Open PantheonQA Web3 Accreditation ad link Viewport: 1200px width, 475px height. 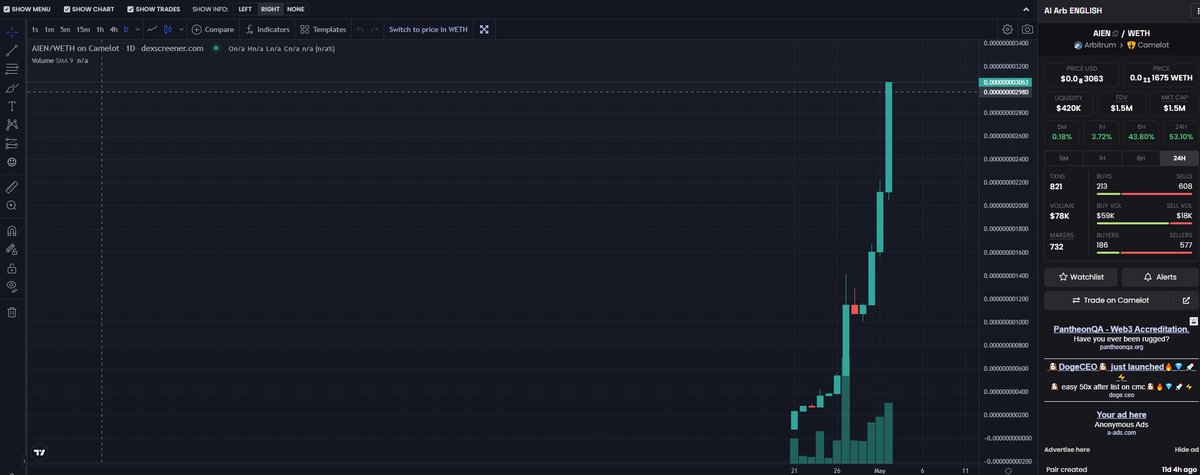pyautogui.click(x=1121, y=329)
